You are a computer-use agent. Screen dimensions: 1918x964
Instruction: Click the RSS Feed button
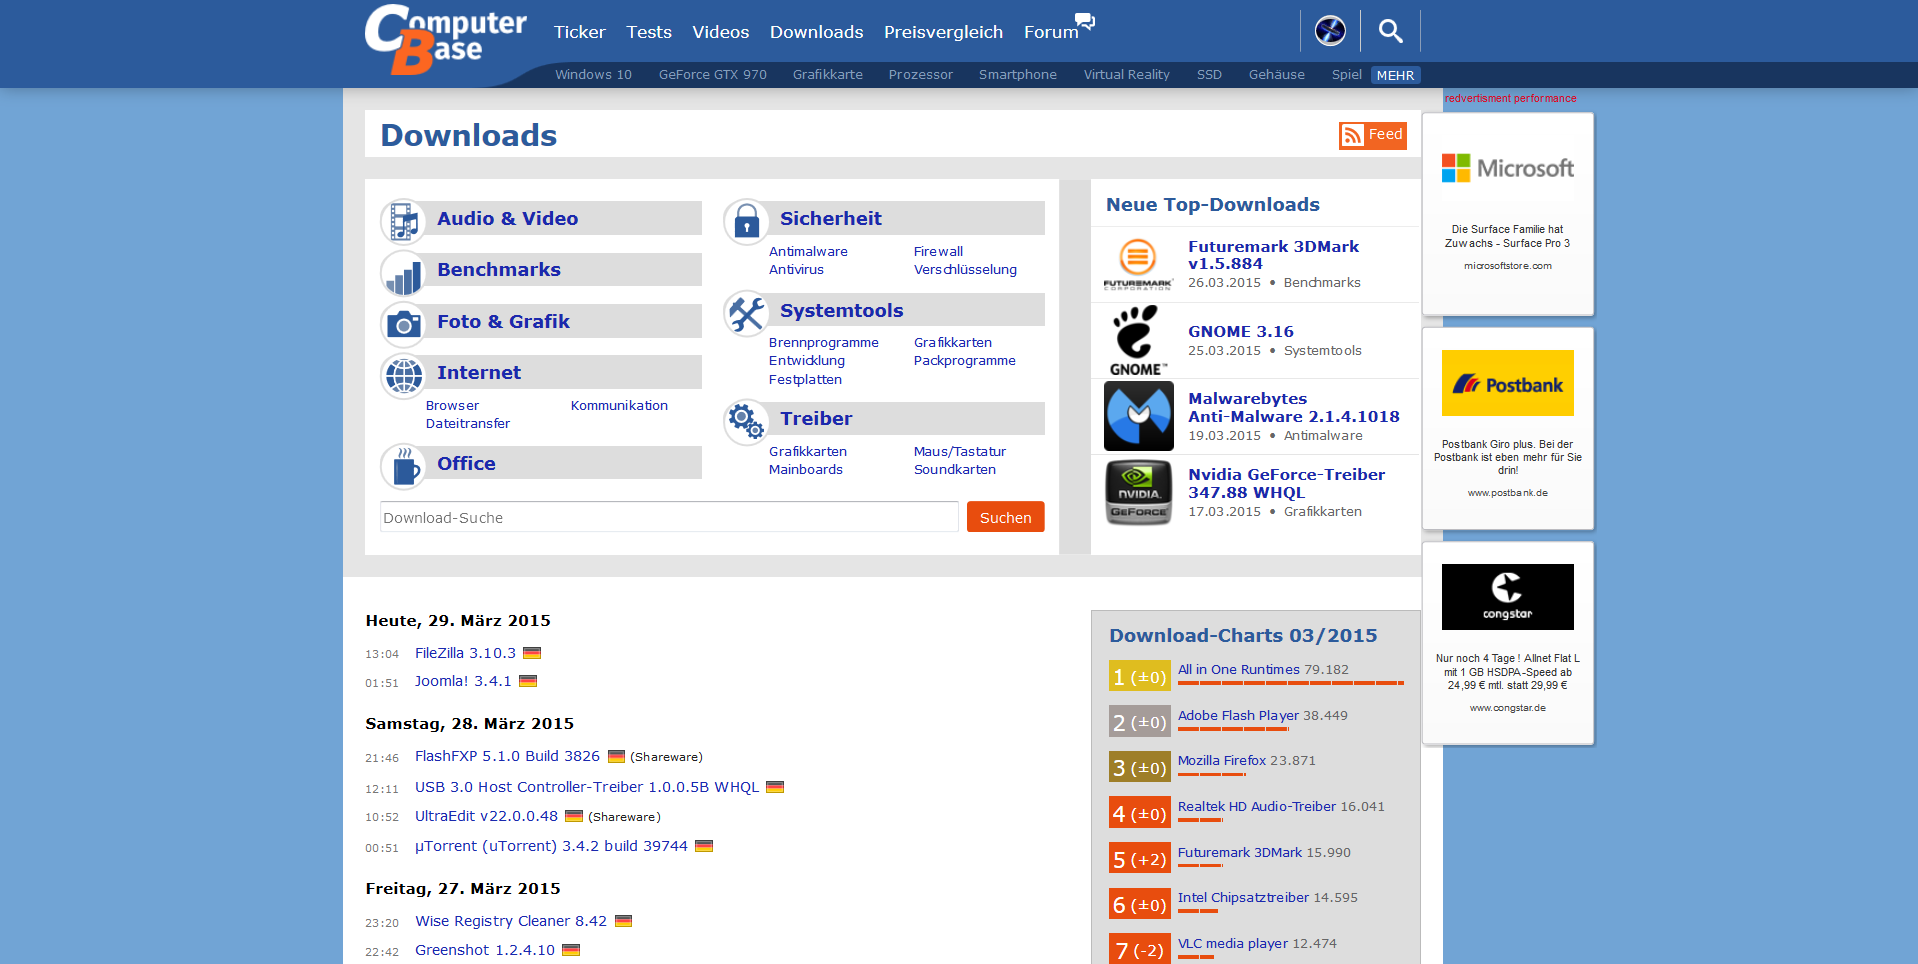click(1373, 135)
